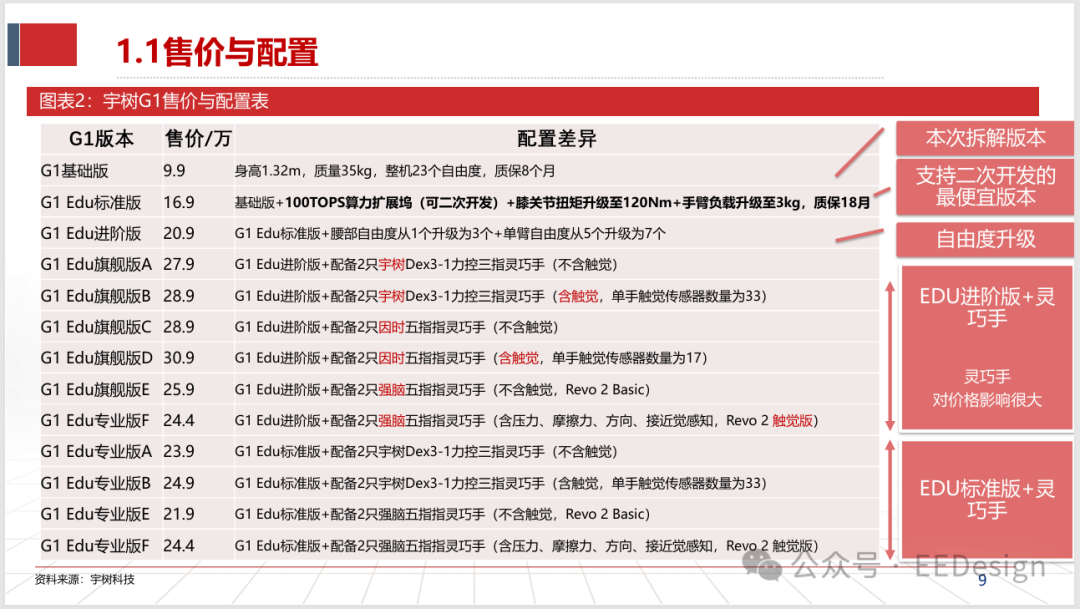The image size is (1080, 609).
Task: Click the bold 100TOPS算力扩展坞 description
Action: tap(552, 203)
